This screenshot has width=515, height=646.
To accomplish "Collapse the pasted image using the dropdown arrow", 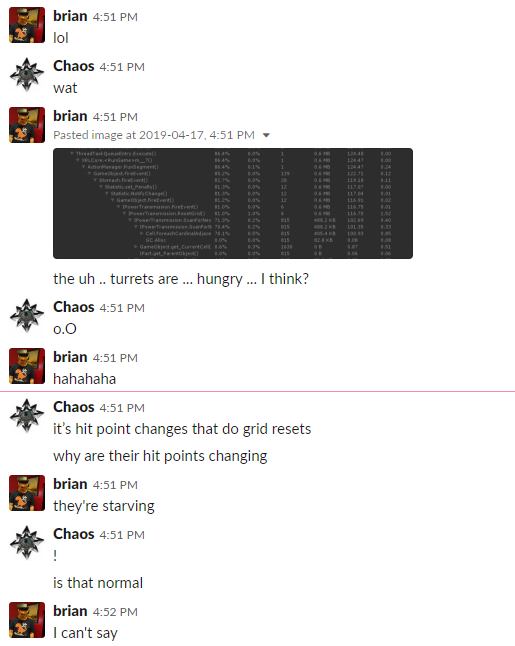I will 266,135.
